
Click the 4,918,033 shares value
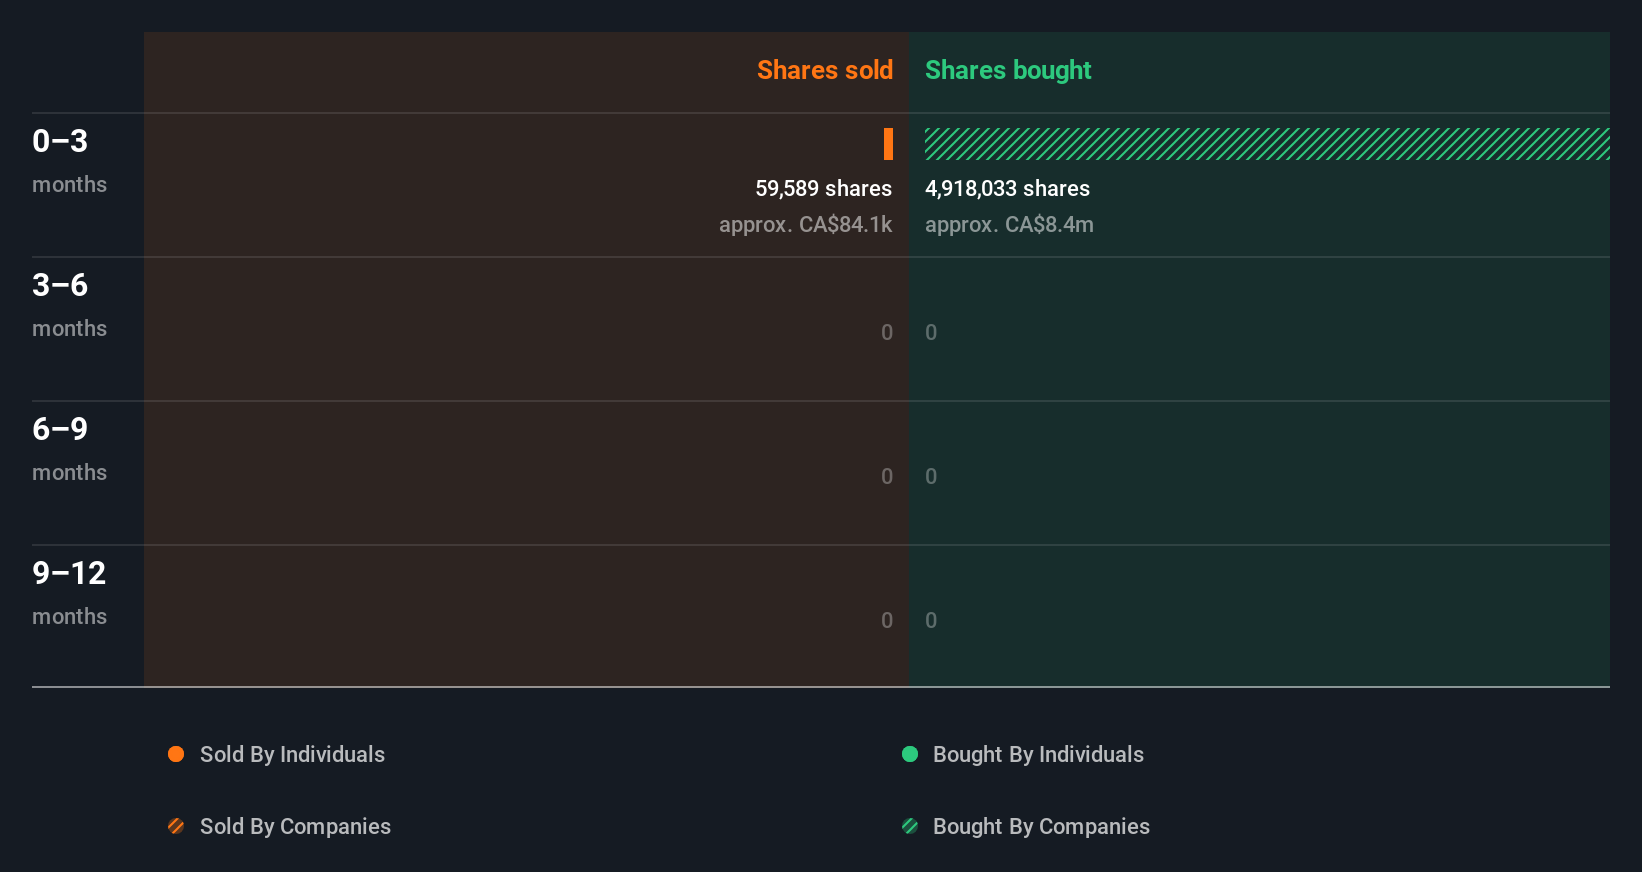(1007, 188)
